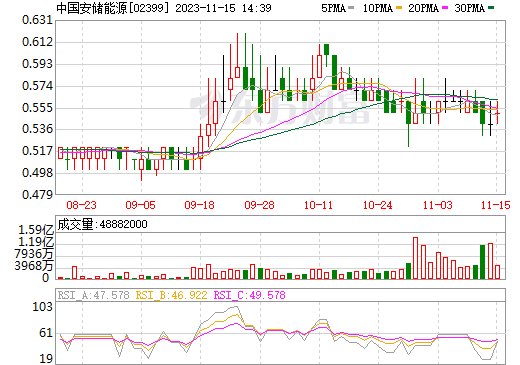Select the 09-18 date axis label
This screenshot has height=365, width=520.
coord(200,205)
